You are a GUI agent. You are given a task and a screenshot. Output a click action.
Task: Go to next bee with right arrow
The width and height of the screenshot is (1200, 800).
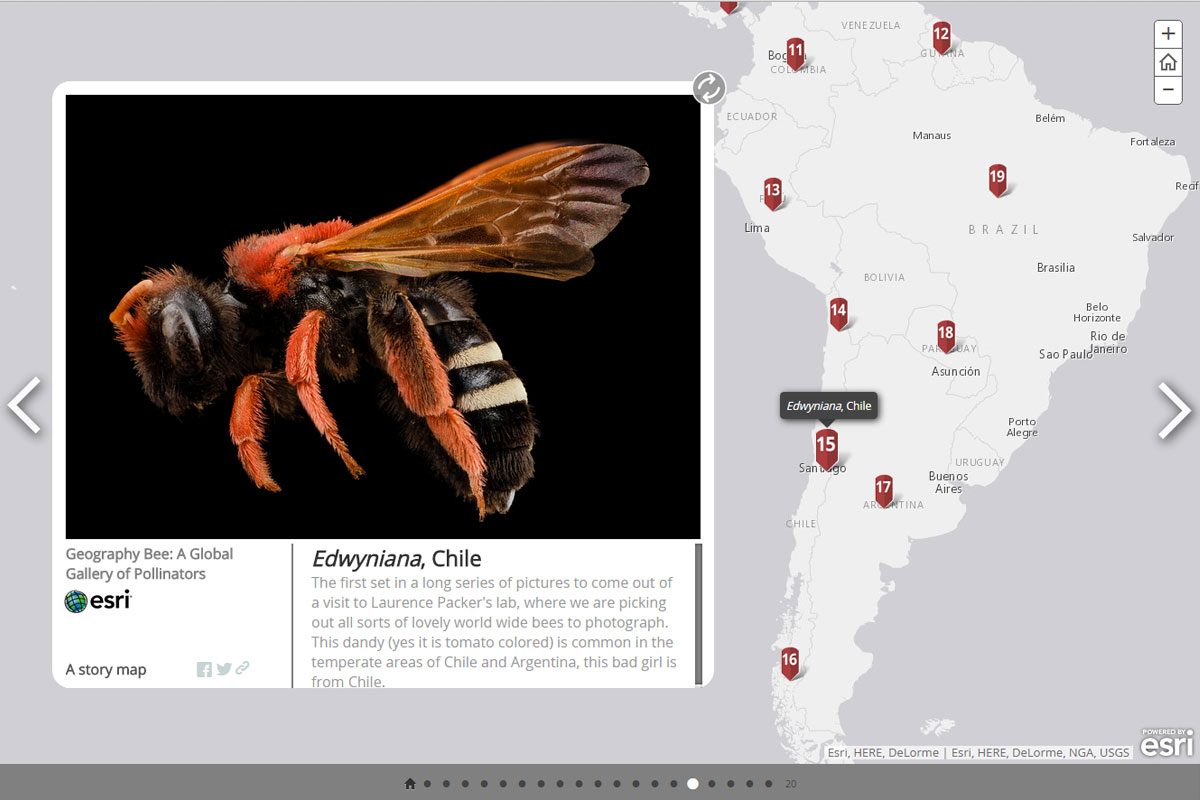(1175, 409)
